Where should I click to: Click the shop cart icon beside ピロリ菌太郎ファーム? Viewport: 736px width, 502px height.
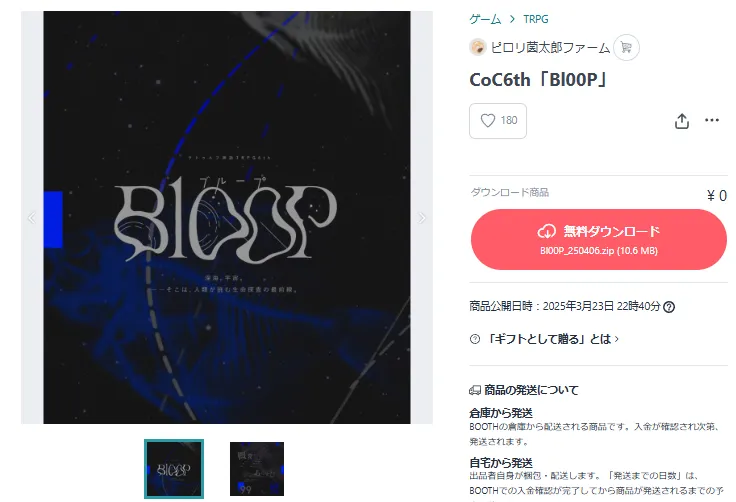click(626, 47)
